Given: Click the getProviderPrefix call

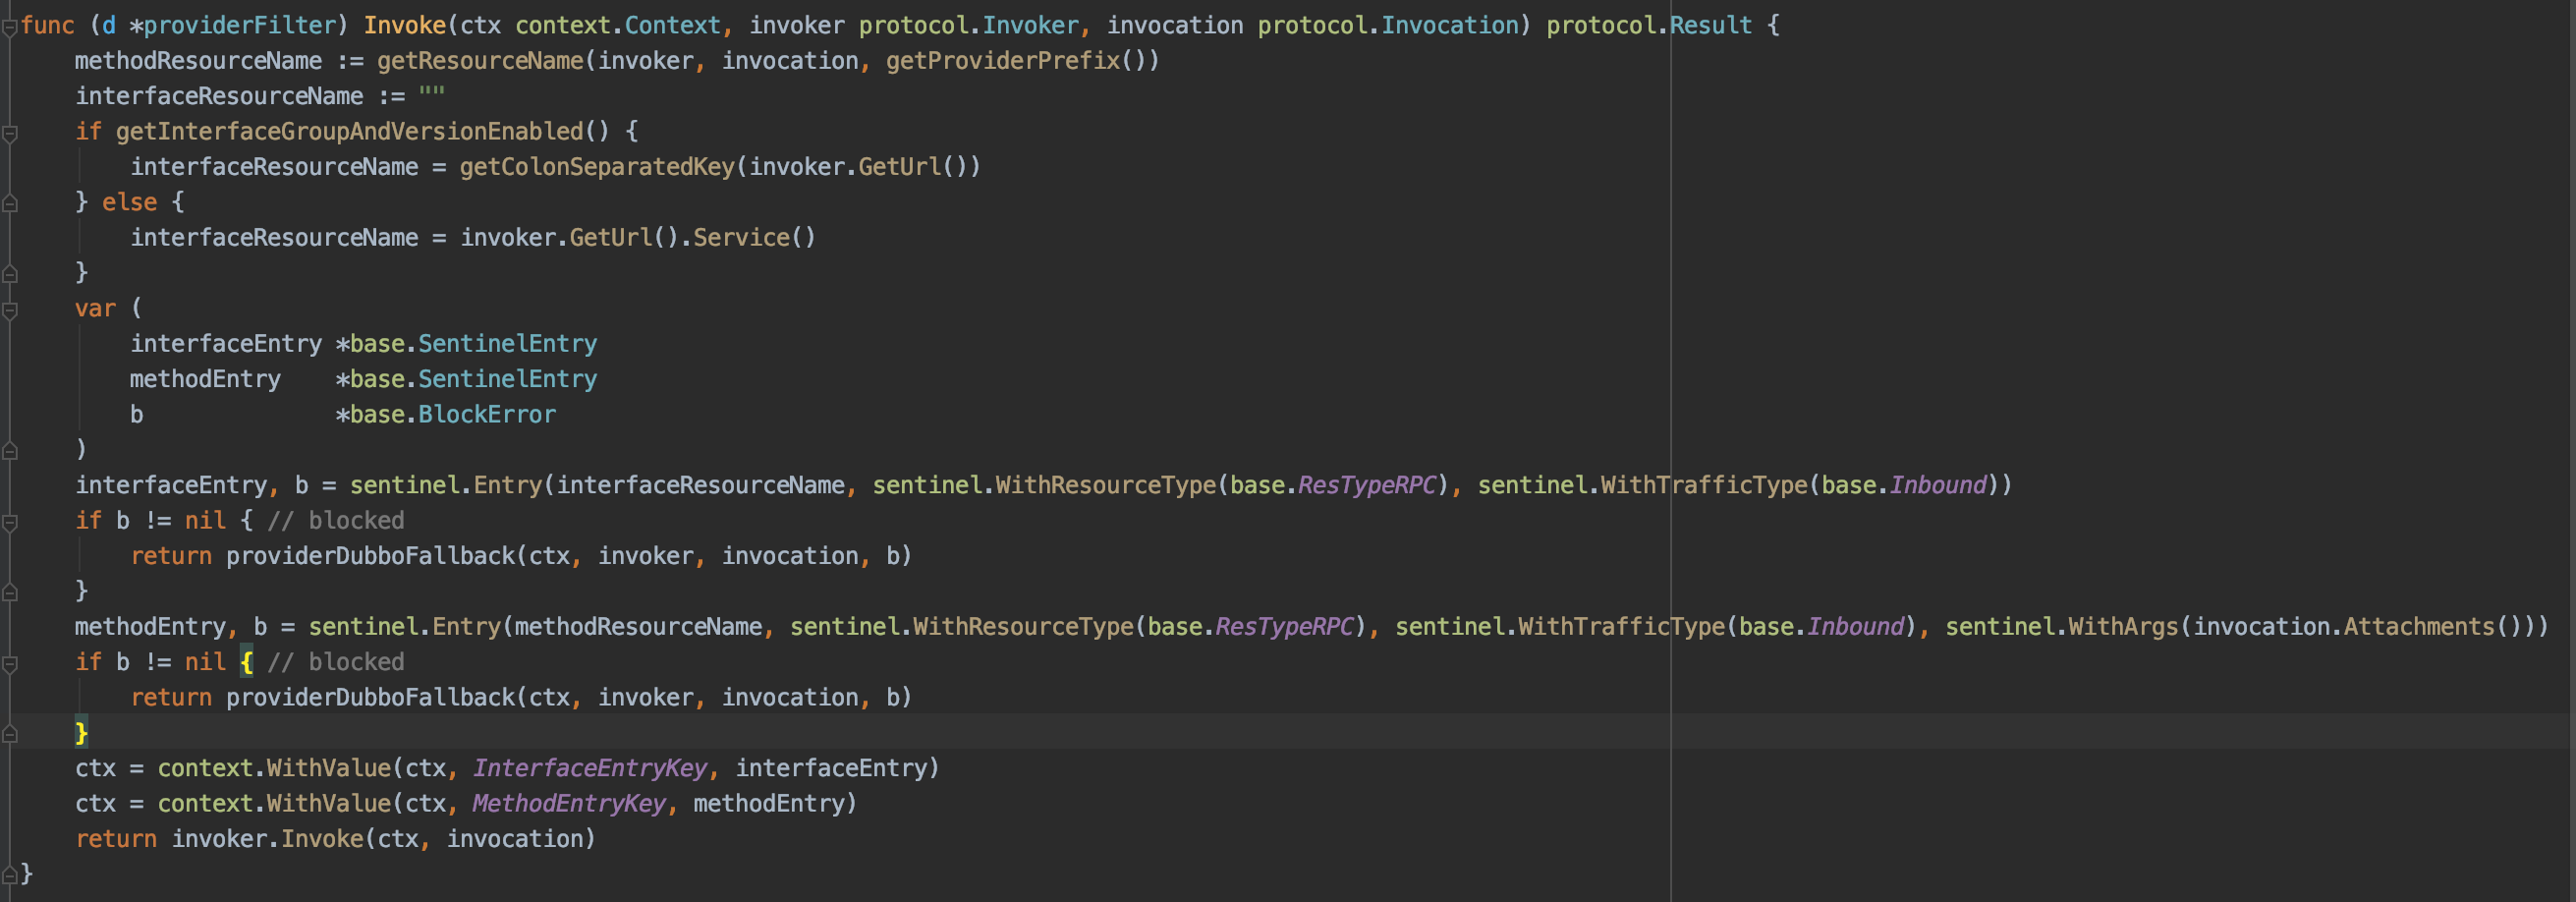Looking at the screenshot, I should tap(1002, 61).
